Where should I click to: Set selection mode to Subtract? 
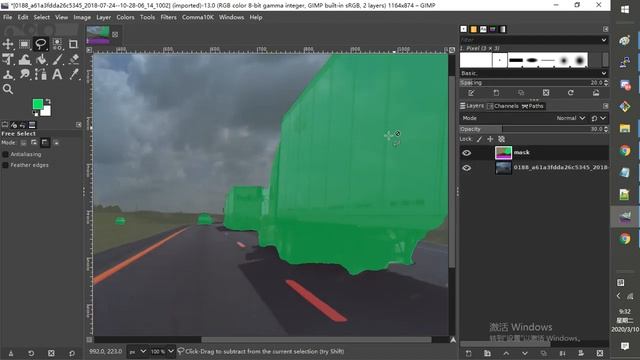45,143
